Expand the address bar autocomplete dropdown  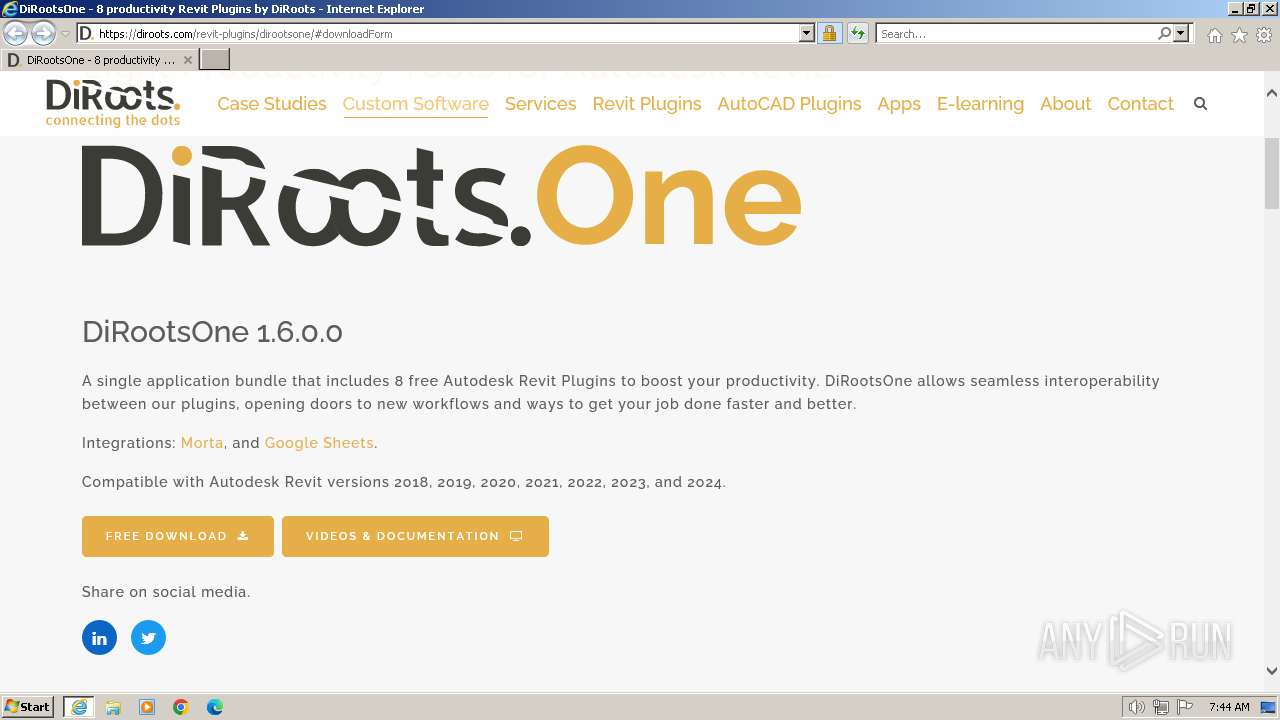[x=807, y=33]
